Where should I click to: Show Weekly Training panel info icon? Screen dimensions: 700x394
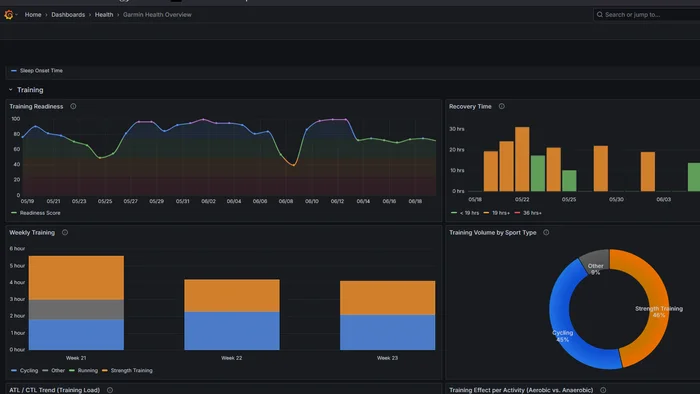[x=65, y=232]
